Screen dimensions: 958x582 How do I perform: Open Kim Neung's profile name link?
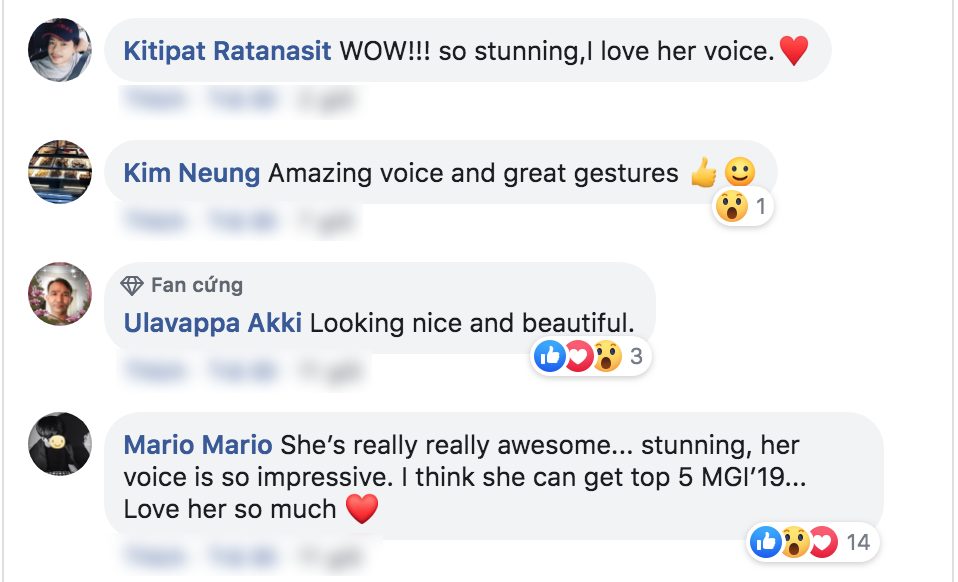[x=191, y=173]
